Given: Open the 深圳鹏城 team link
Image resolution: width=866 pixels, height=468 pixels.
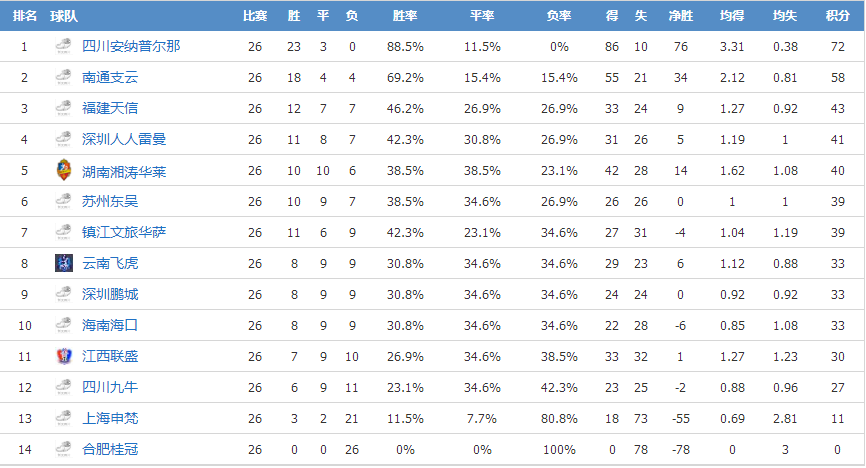Looking at the screenshot, I should tap(110, 294).
